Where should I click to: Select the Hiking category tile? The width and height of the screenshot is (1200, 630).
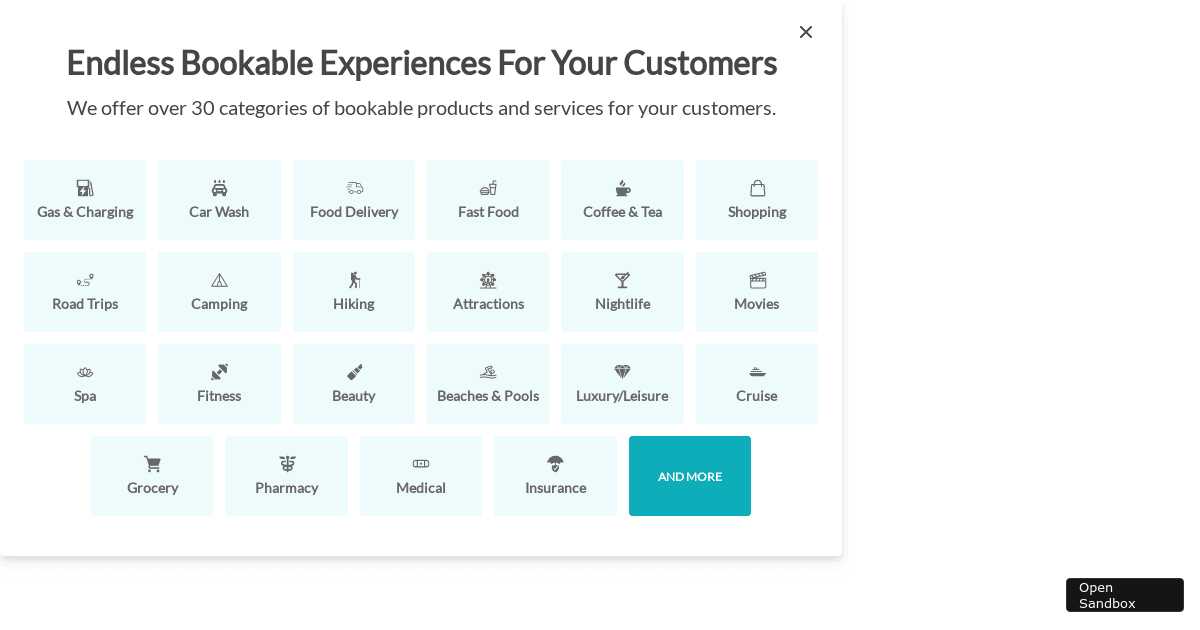point(354,292)
